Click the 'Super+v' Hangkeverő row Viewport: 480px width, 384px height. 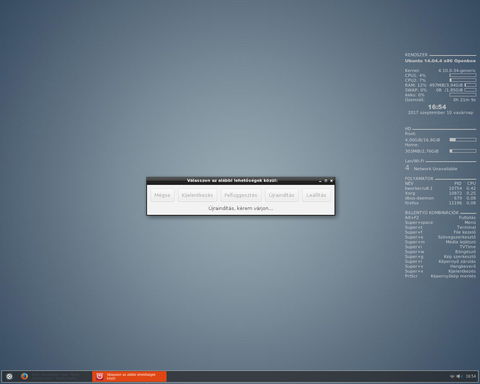(440, 266)
